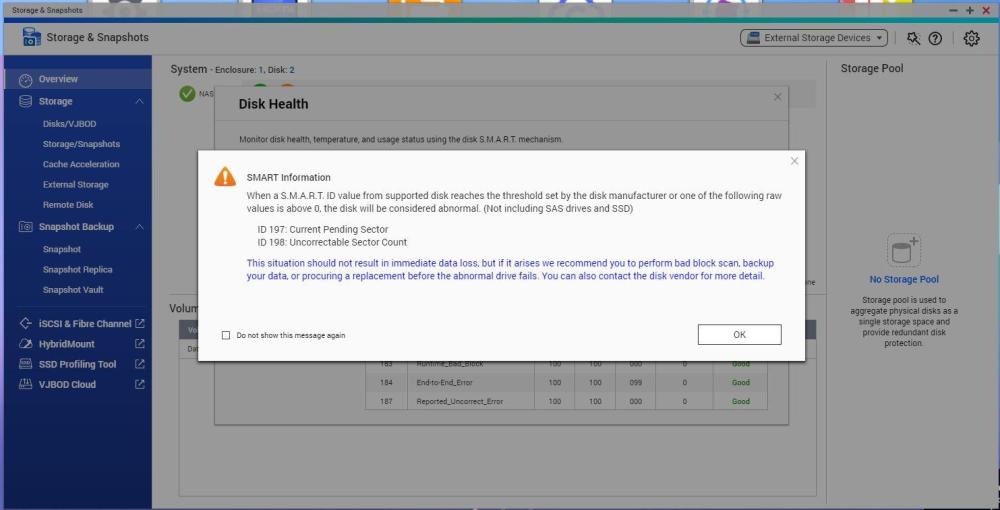Open Snapshot Replica page
This screenshot has height=510, width=1000.
click(x=77, y=270)
